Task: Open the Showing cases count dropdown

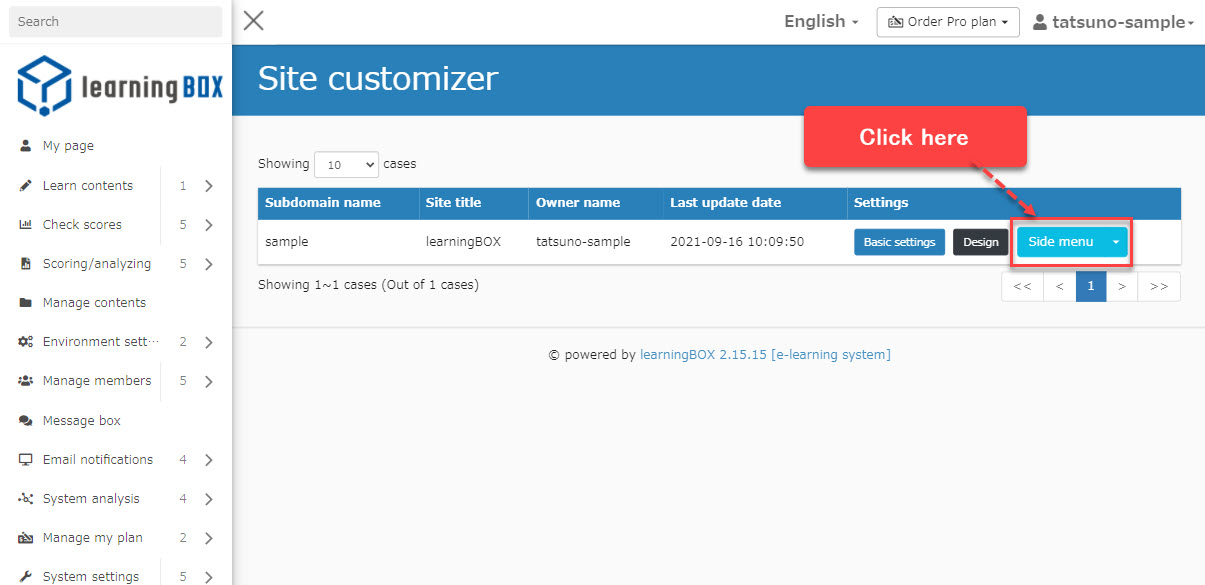Action: point(346,164)
